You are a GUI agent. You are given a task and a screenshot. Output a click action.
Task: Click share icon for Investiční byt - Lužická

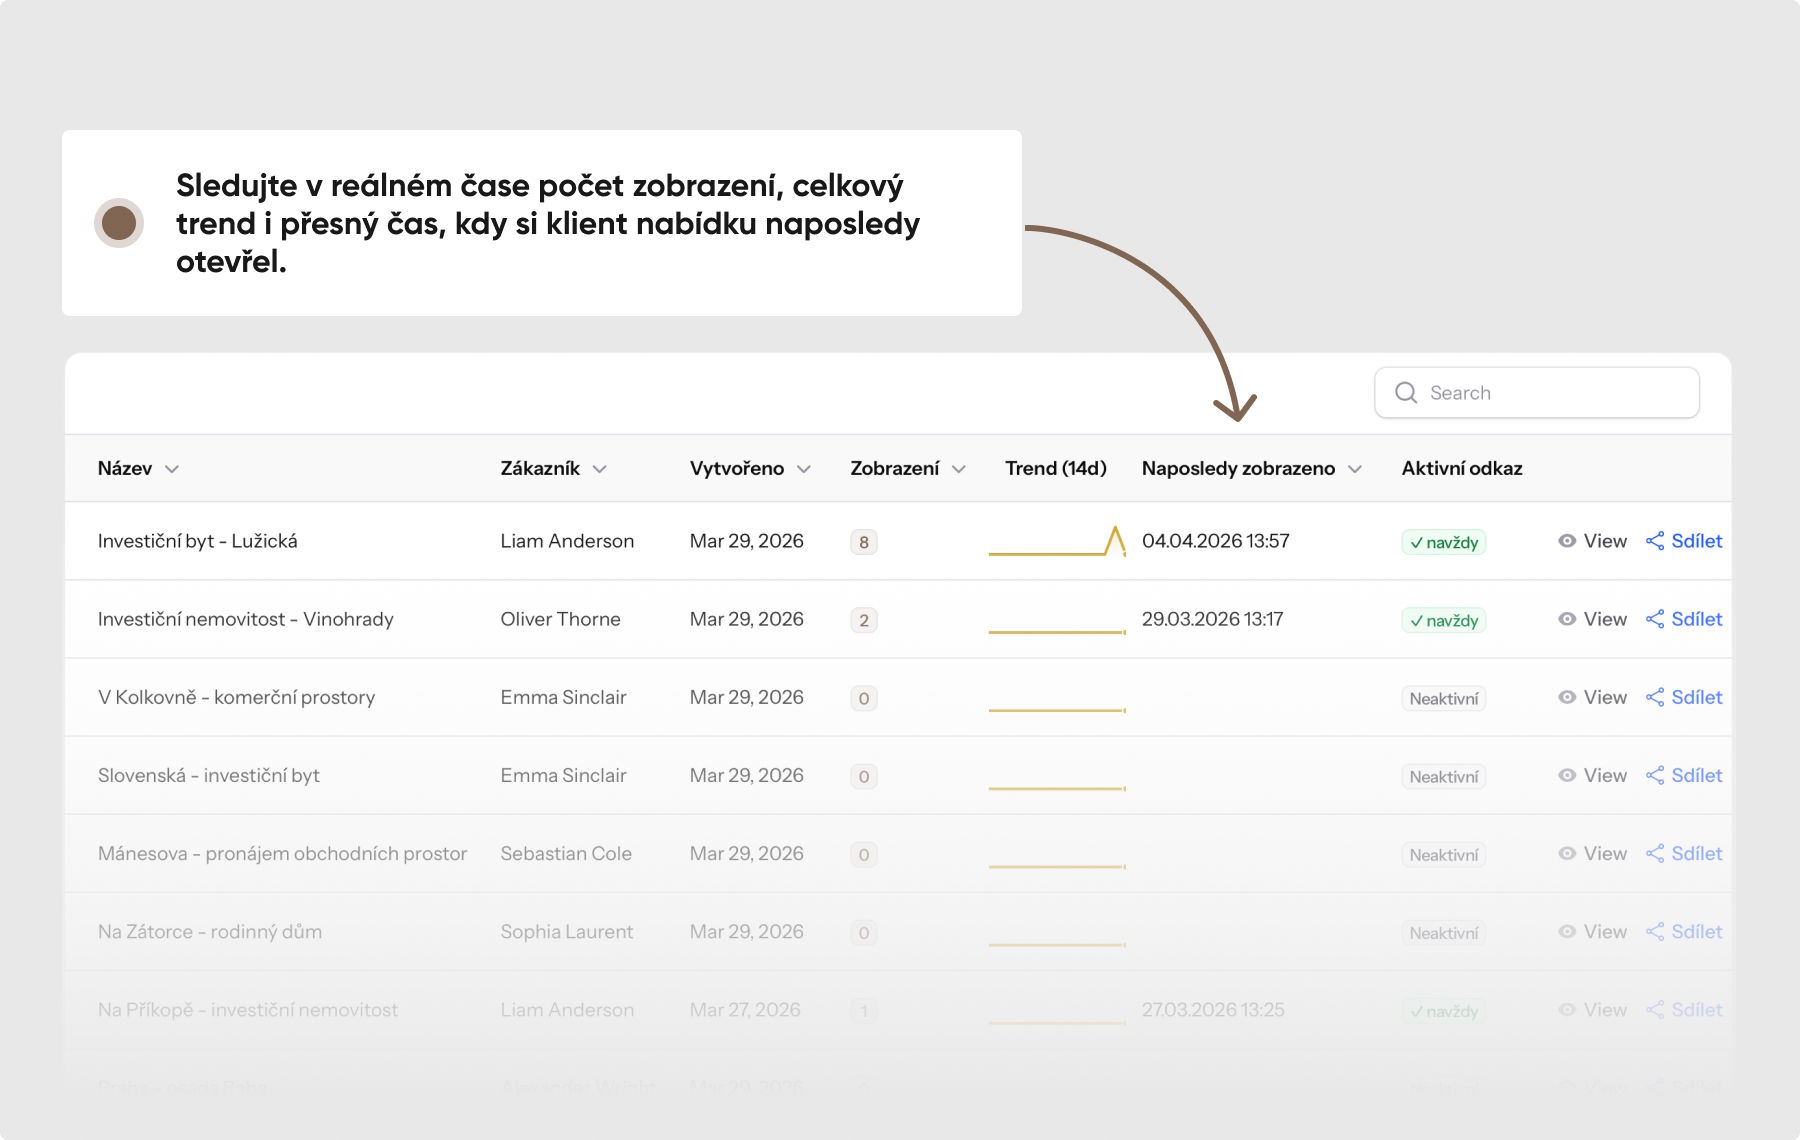click(1655, 541)
